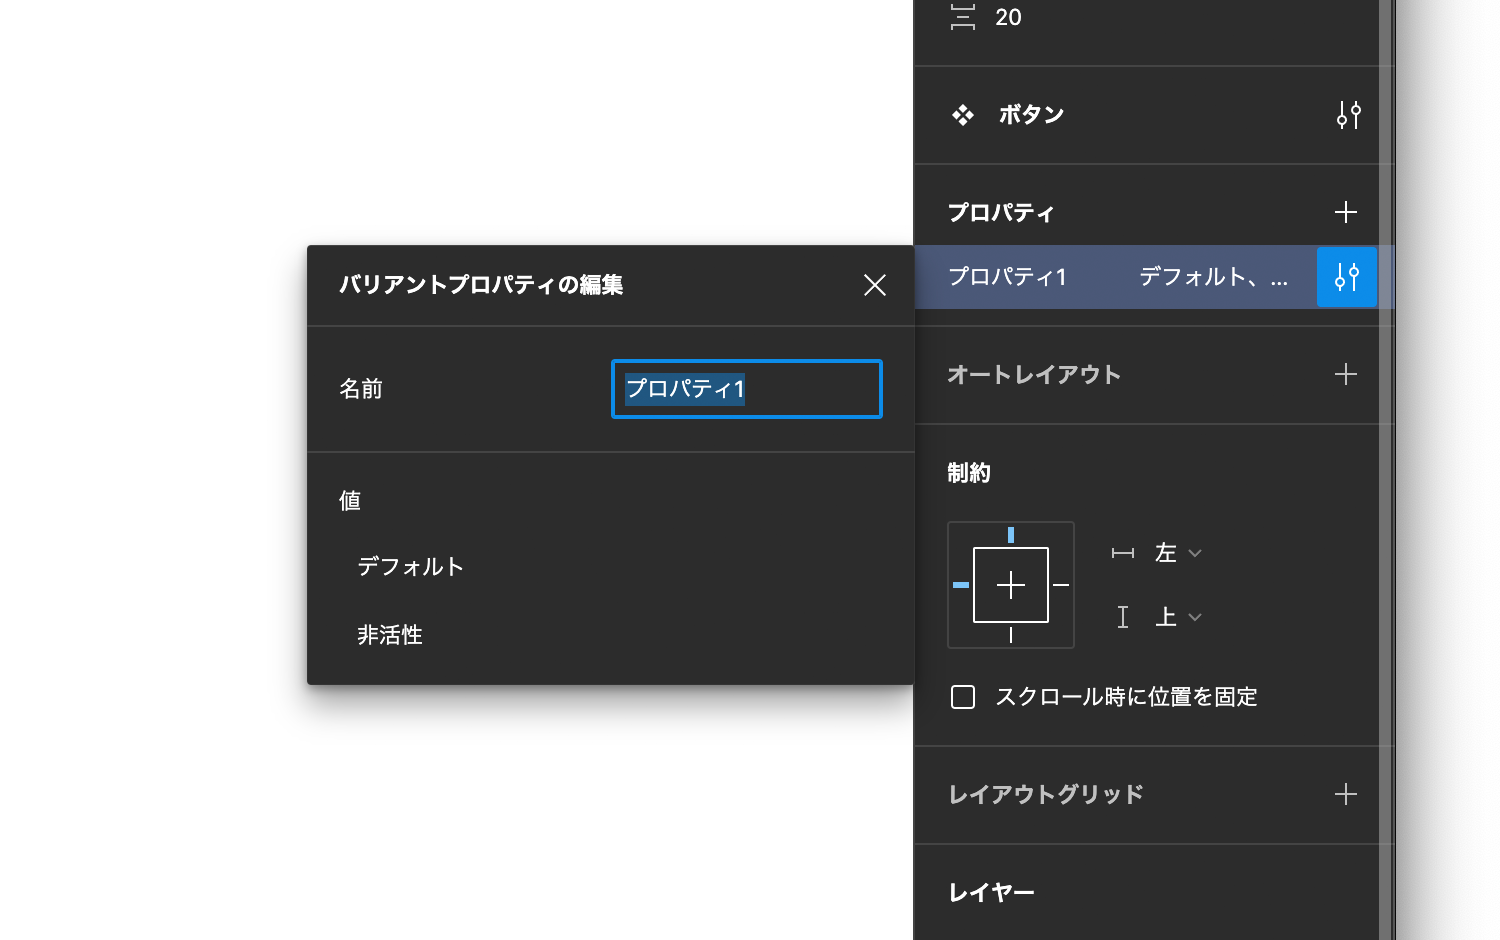Image resolution: width=1500 pixels, height=940 pixels.
Task: Click the ボタン component name
Action: tap(1031, 115)
